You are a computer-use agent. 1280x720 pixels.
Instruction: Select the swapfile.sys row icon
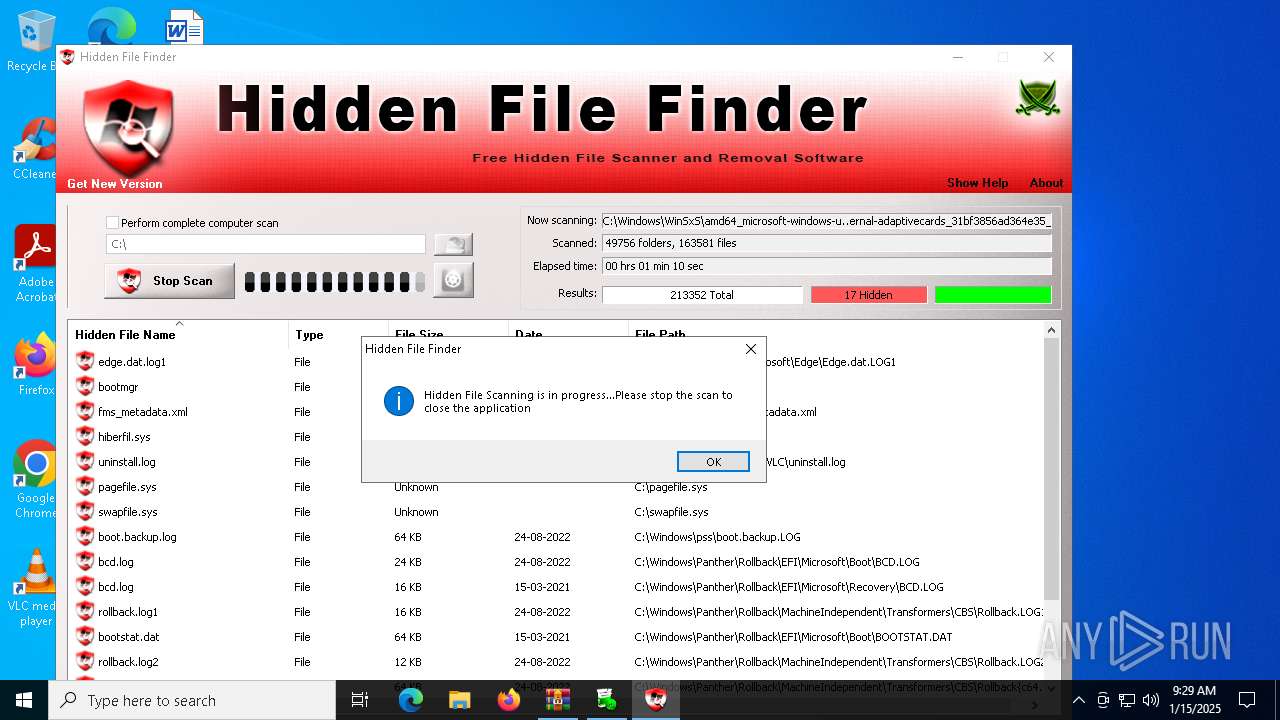(85, 512)
